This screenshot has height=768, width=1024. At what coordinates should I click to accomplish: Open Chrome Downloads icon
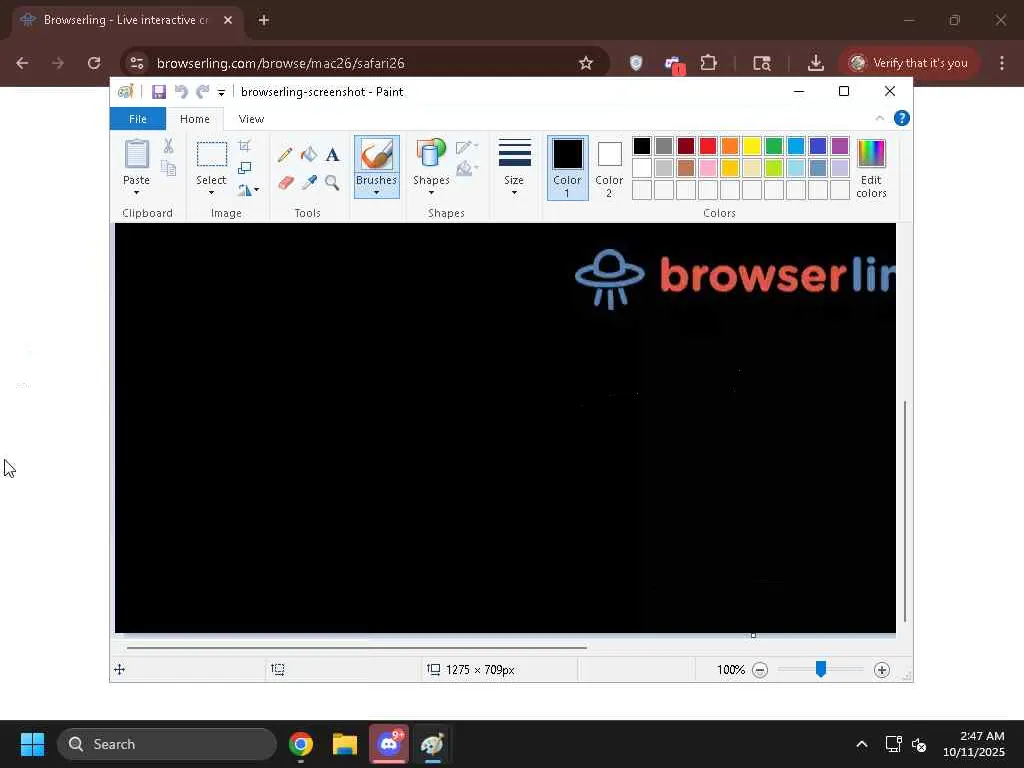[x=816, y=63]
